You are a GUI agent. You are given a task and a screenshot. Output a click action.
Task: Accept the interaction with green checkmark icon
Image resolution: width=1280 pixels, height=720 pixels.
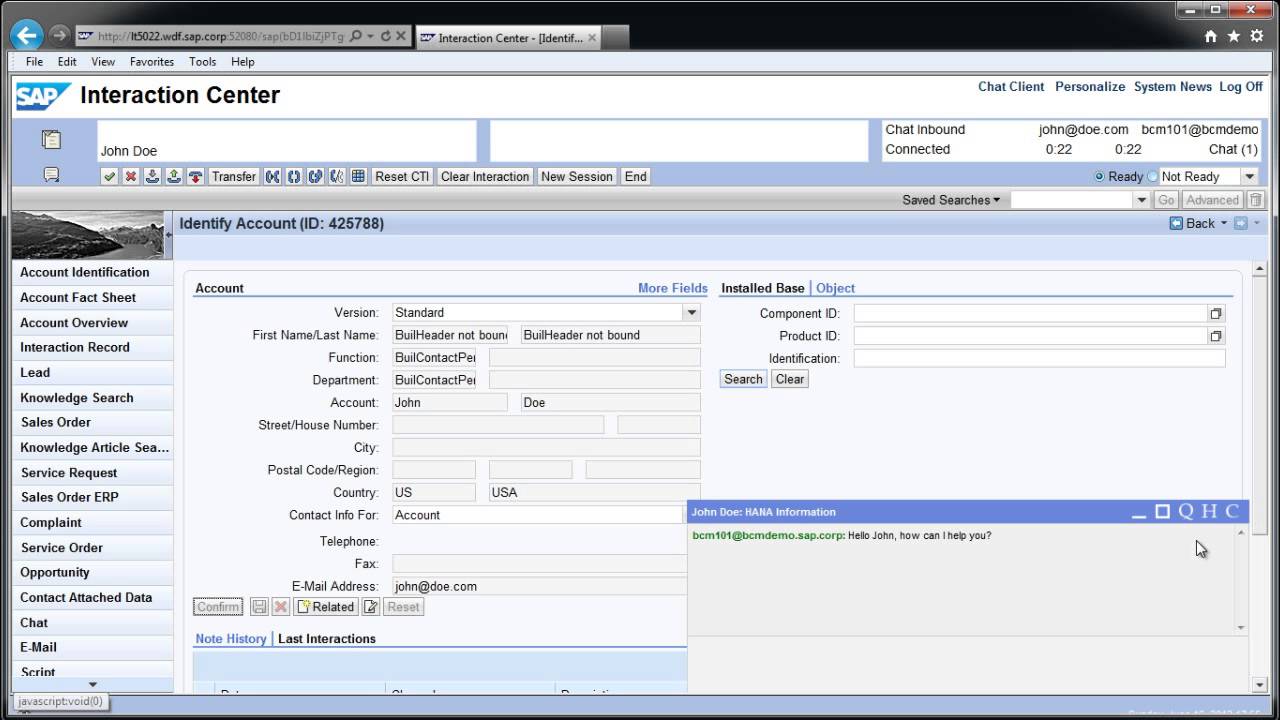(109, 176)
